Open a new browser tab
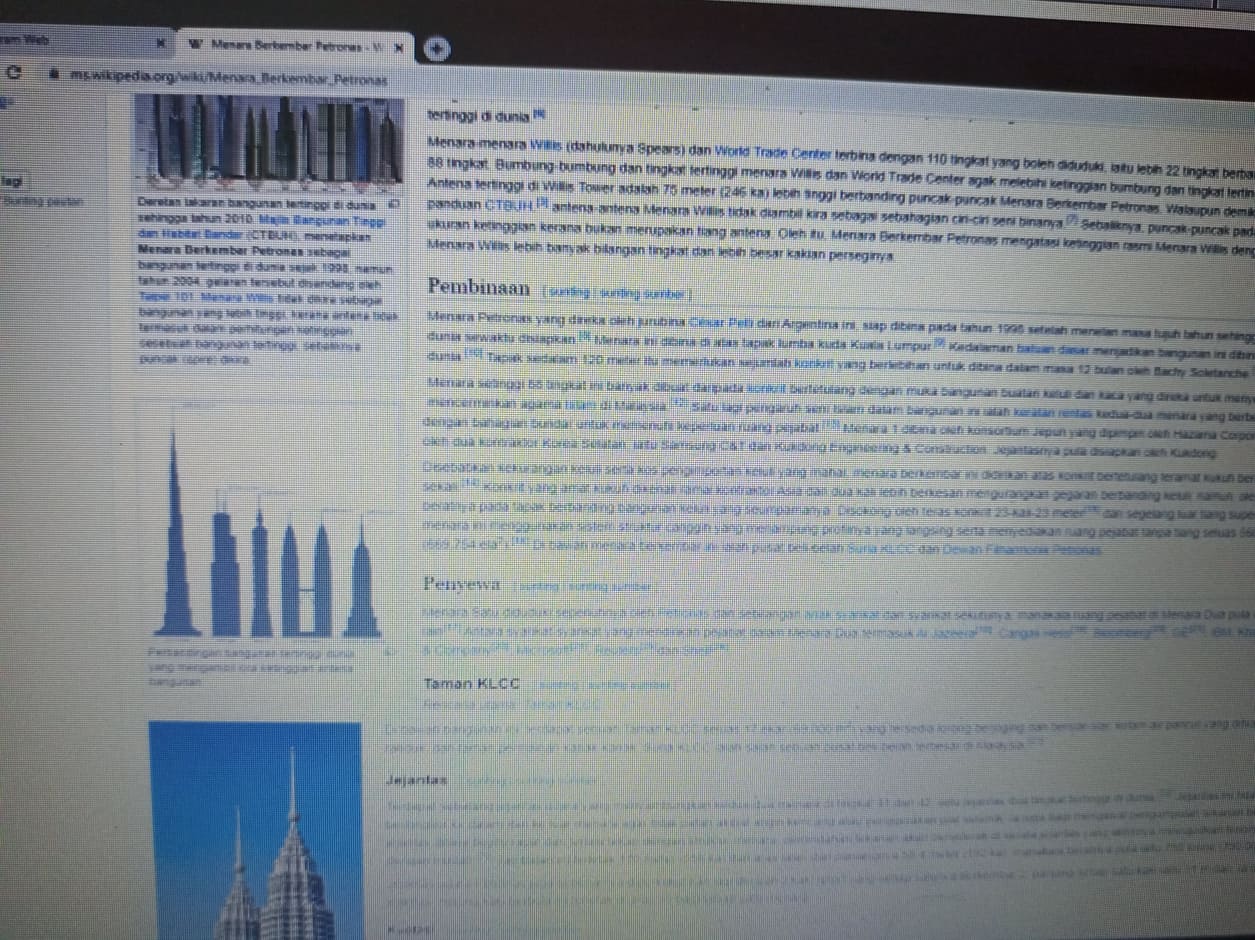 tap(436, 47)
